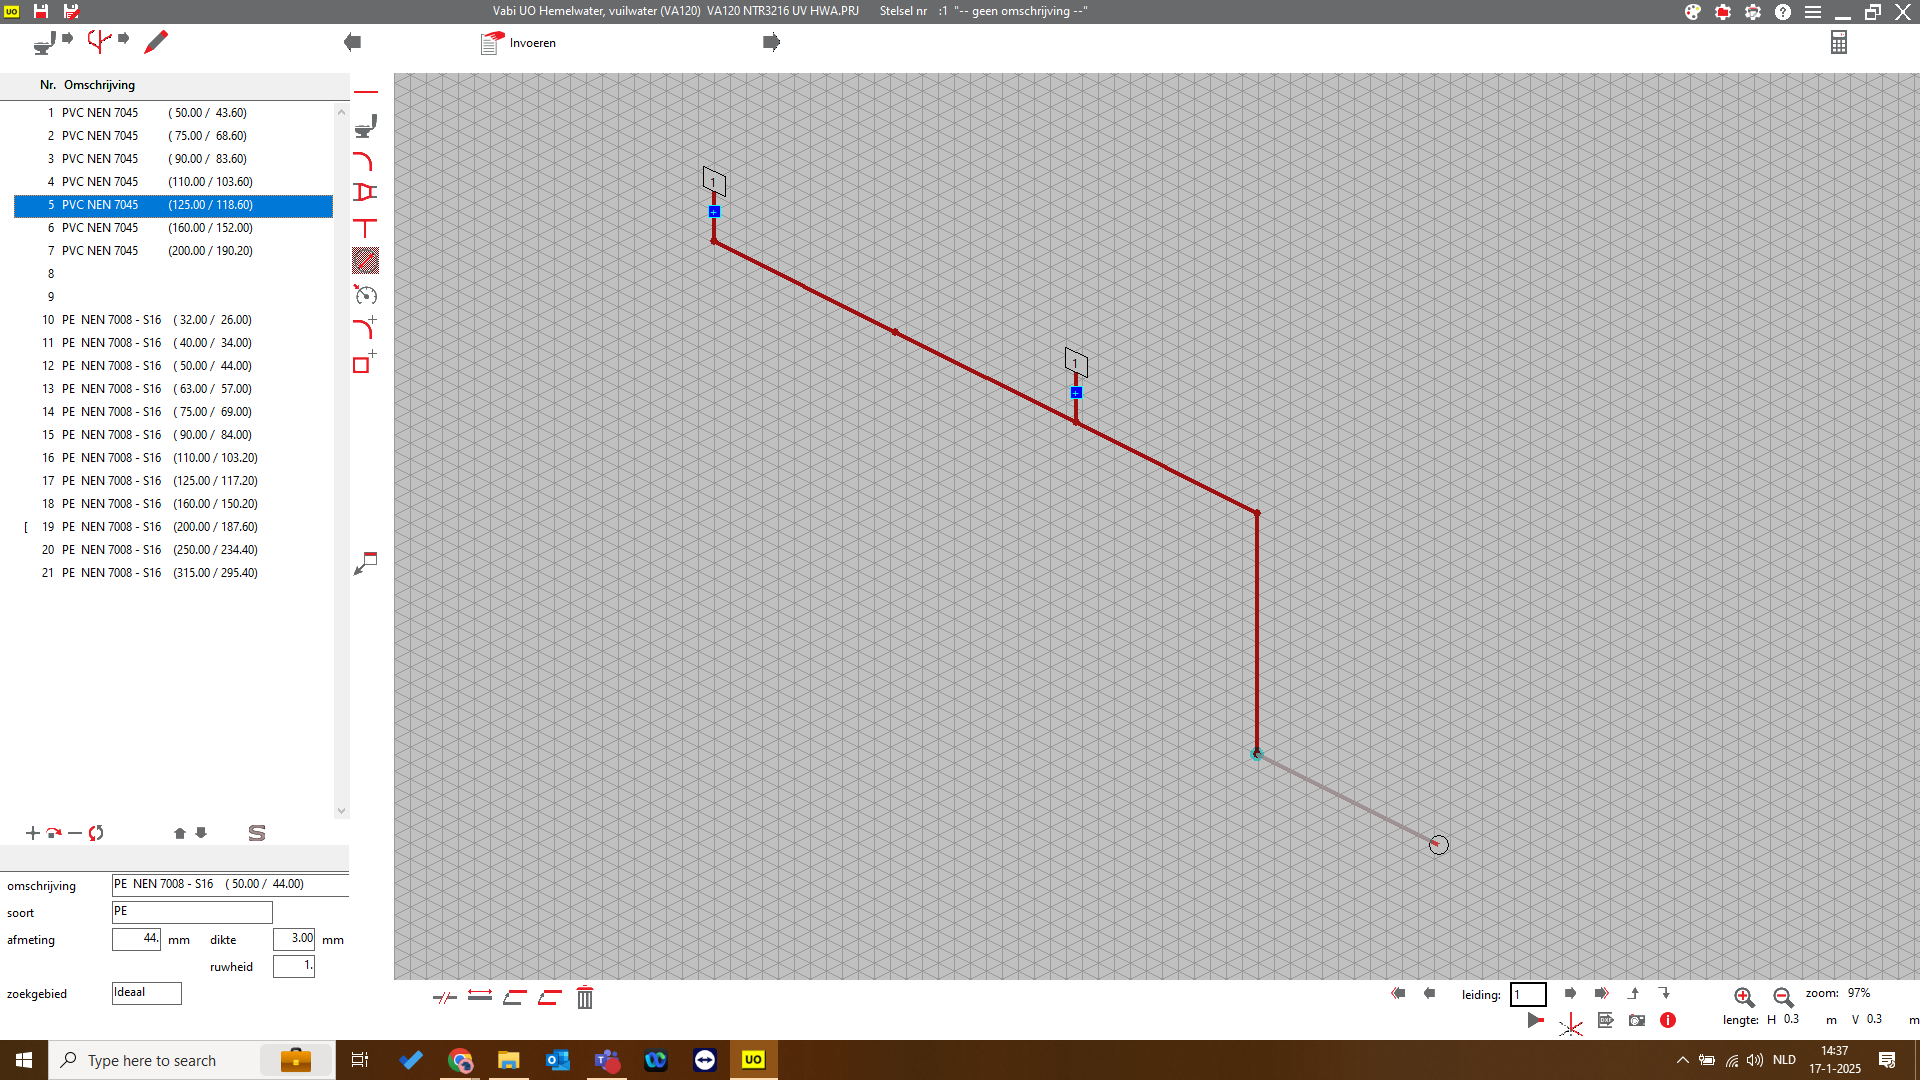Click the leiding number input field
The width and height of the screenshot is (1920, 1080).
(x=1527, y=994)
